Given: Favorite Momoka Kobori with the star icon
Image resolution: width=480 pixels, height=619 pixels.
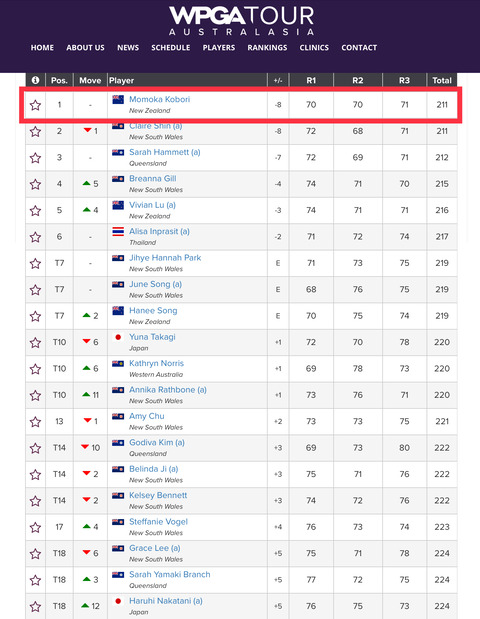Looking at the screenshot, I should [36, 105].
